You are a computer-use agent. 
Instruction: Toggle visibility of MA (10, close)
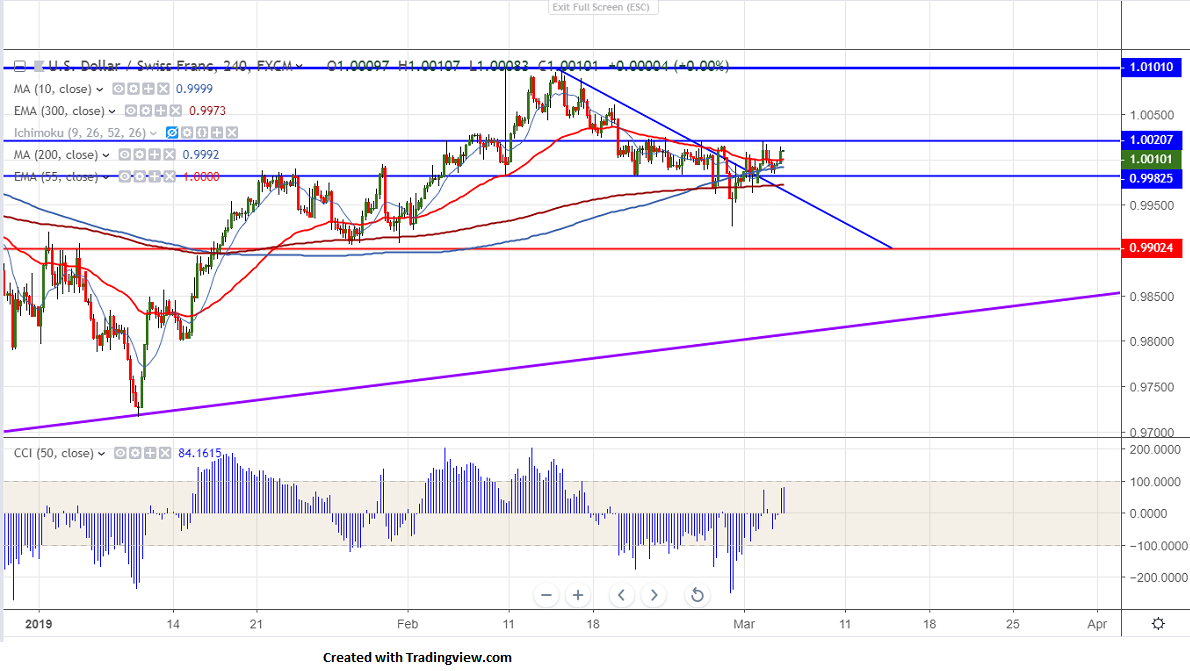[x=118, y=89]
